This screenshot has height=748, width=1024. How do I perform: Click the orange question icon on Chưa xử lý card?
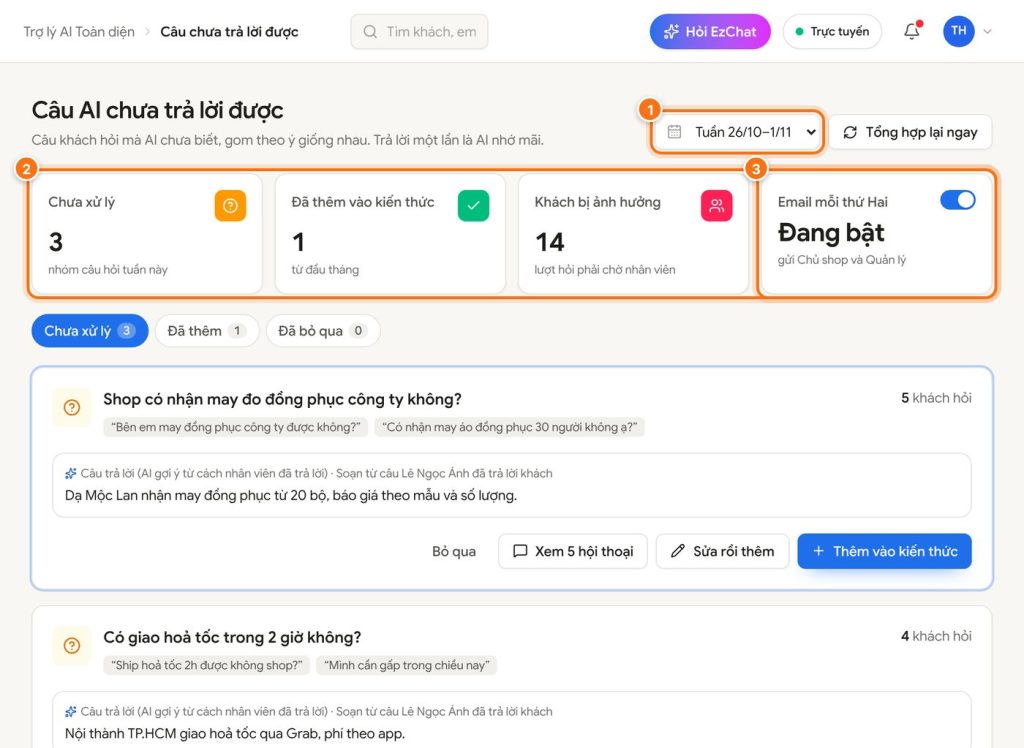click(x=230, y=206)
